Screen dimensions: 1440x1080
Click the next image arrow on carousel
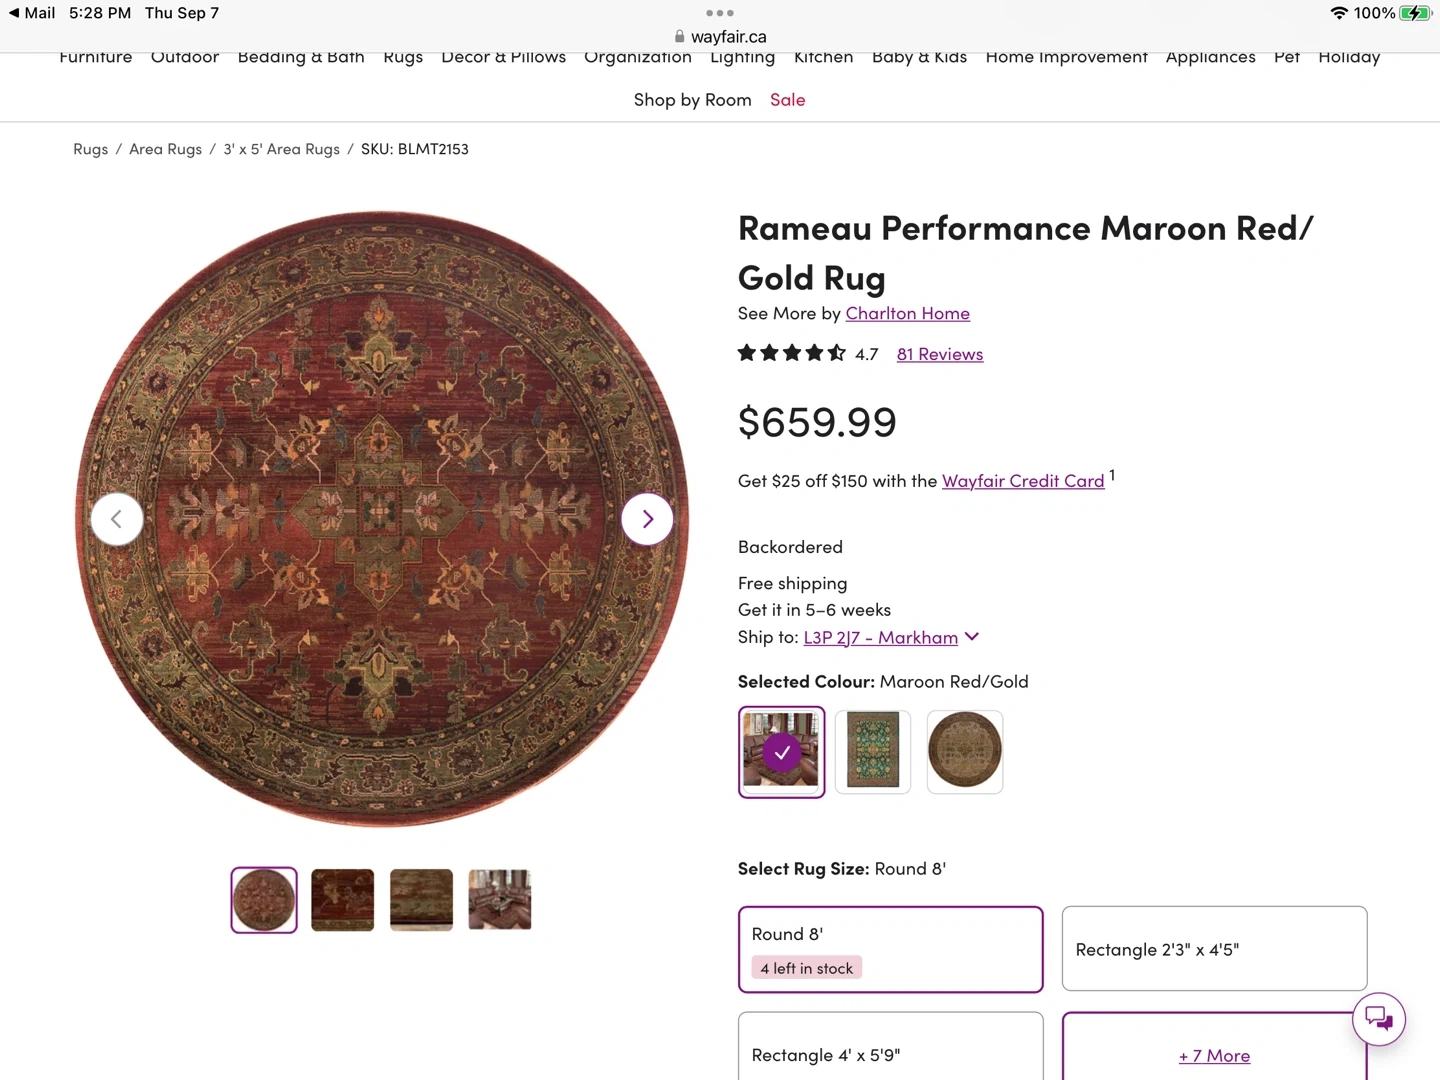click(x=647, y=519)
